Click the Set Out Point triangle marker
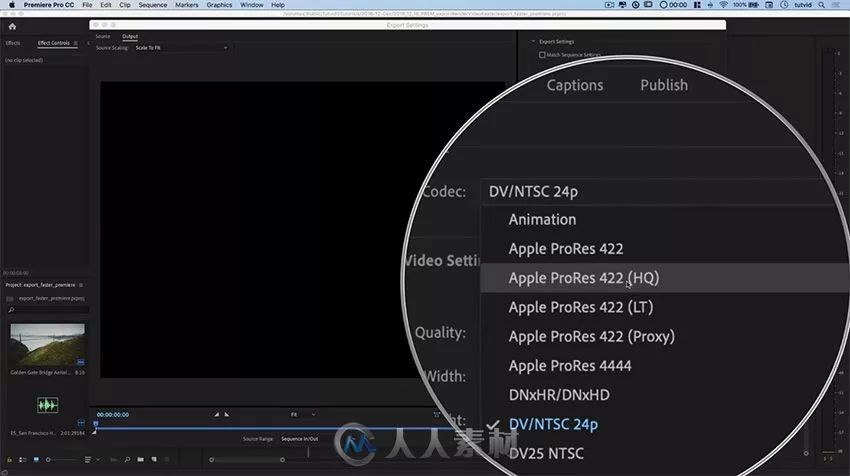Image resolution: width=850 pixels, height=476 pixels. 227,414
